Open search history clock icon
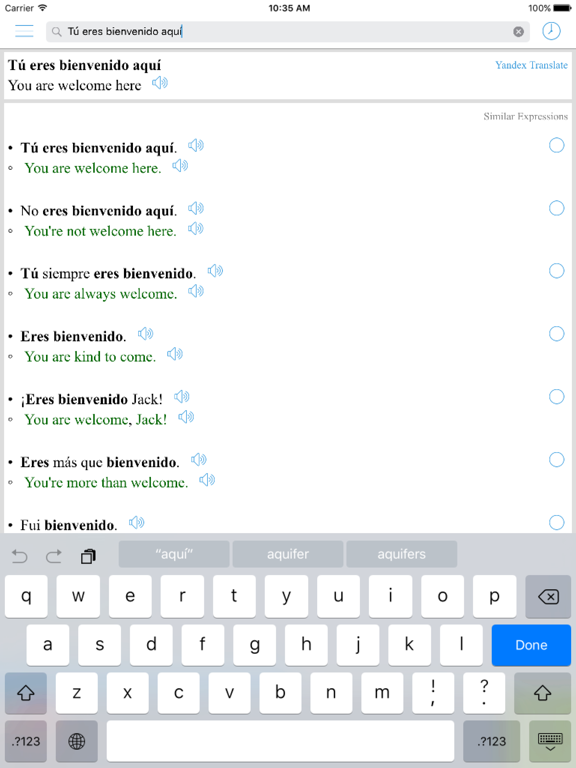Screen dimensions: 576x768 pyautogui.click(x=551, y=31)
